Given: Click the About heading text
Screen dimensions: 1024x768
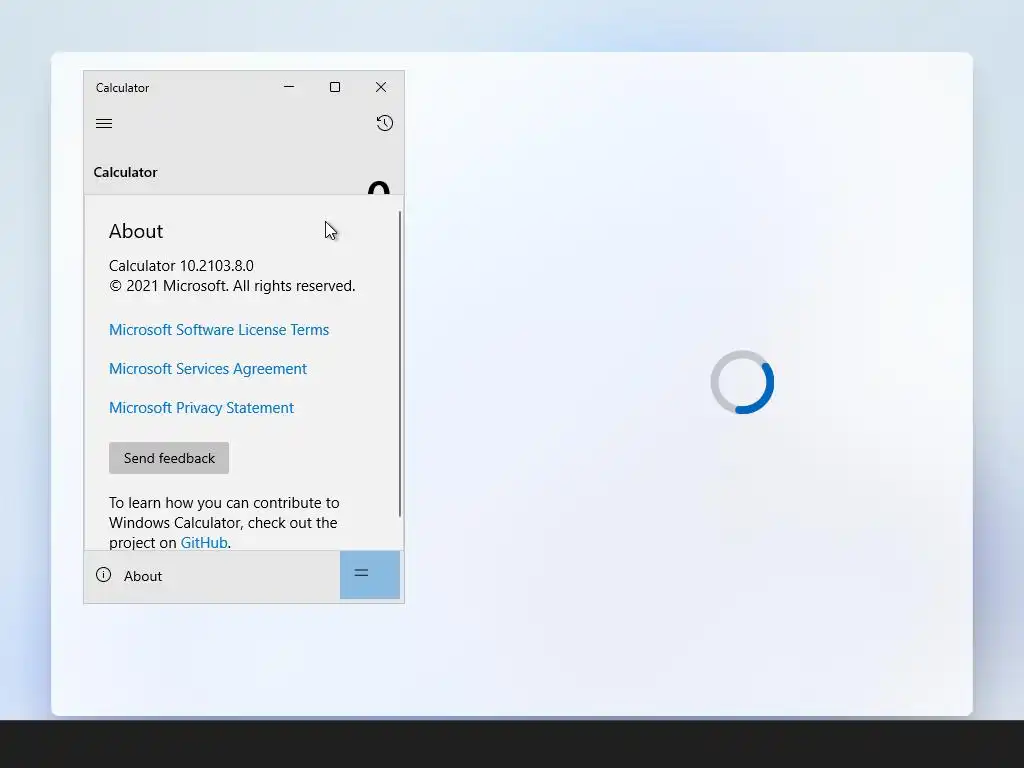Looking at the screenshot, I should 136,231.
